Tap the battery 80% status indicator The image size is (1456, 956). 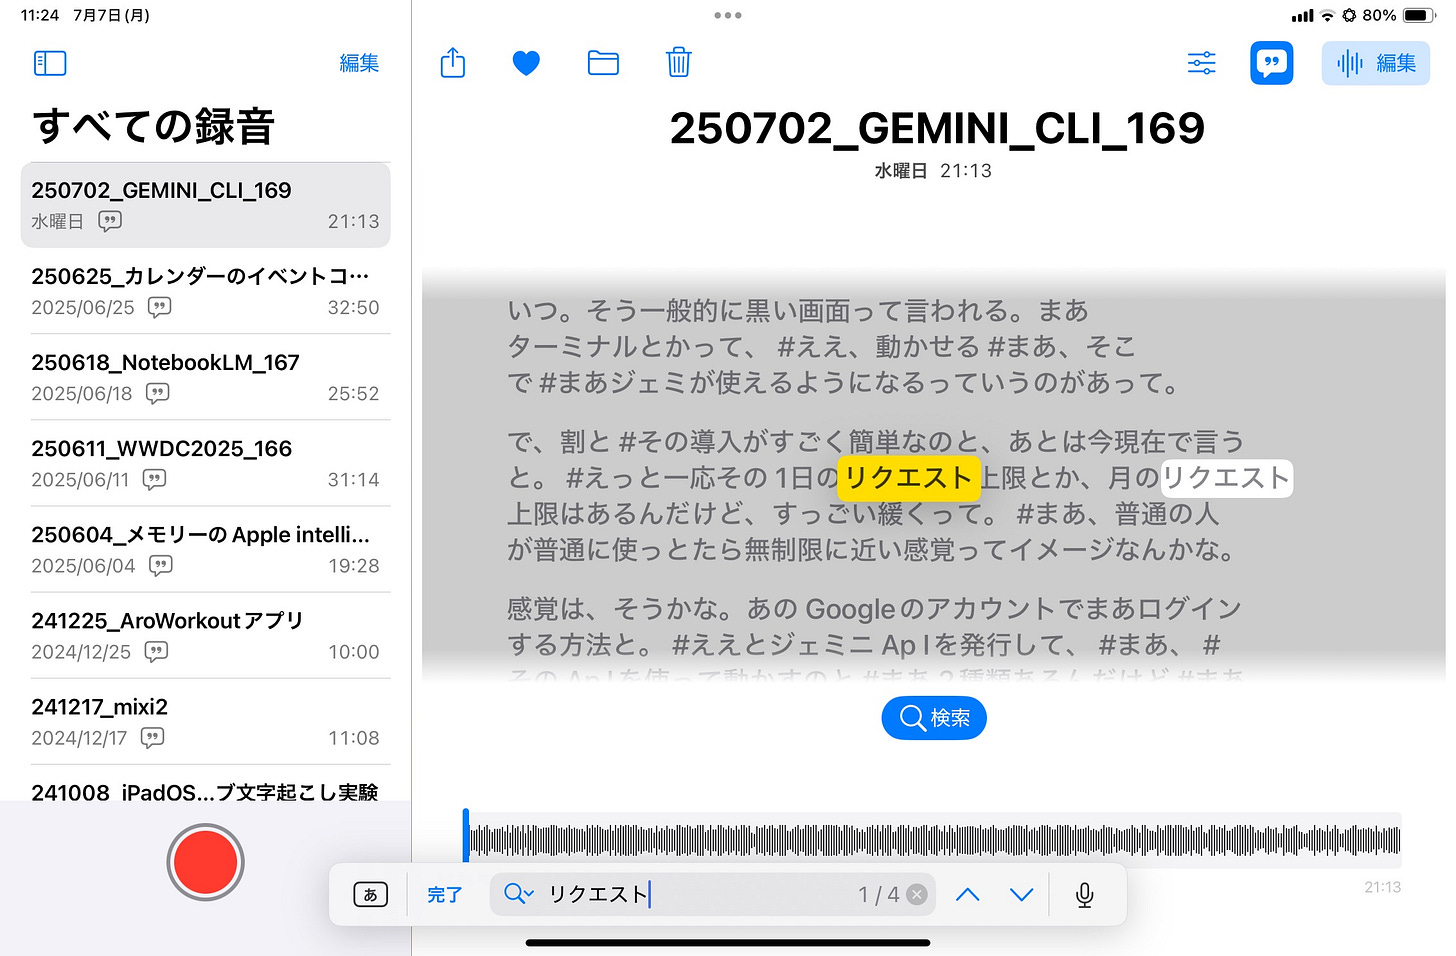click(1400, 15)
